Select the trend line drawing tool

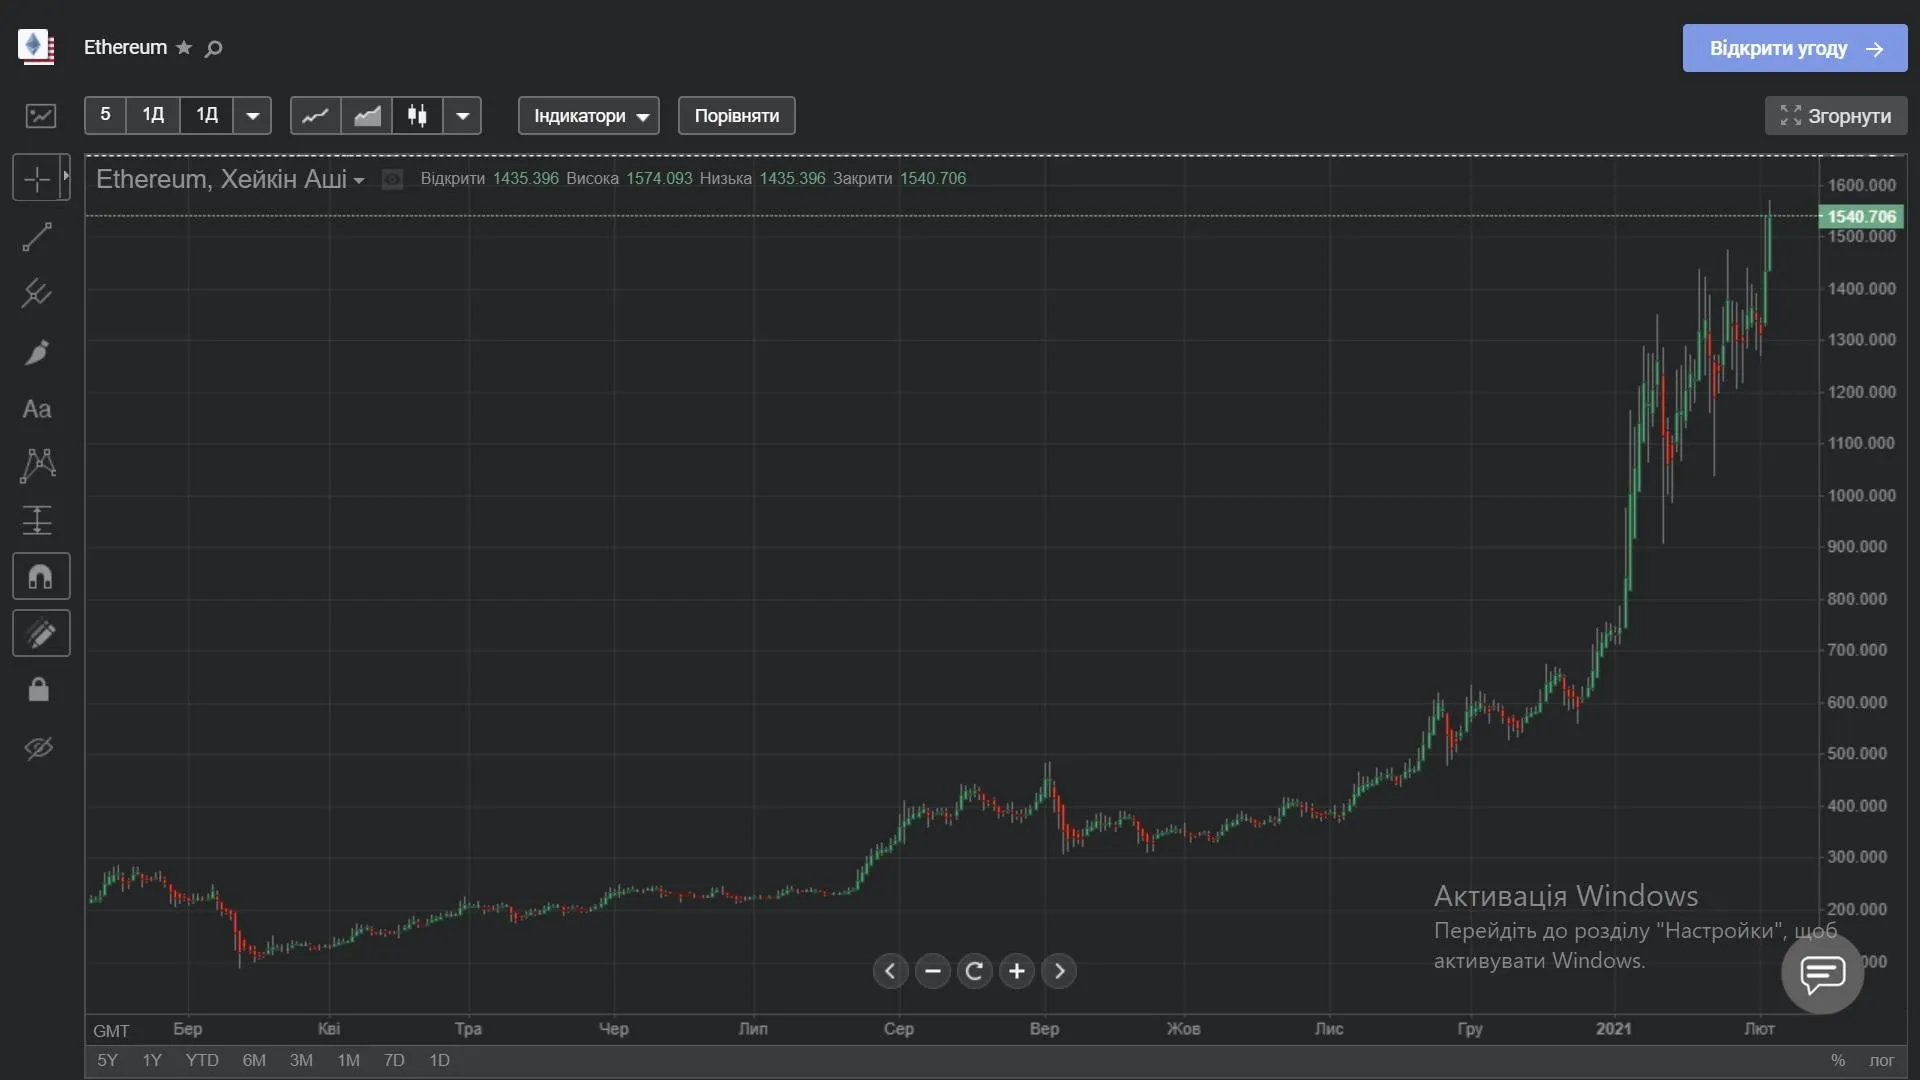click(37, 237)
